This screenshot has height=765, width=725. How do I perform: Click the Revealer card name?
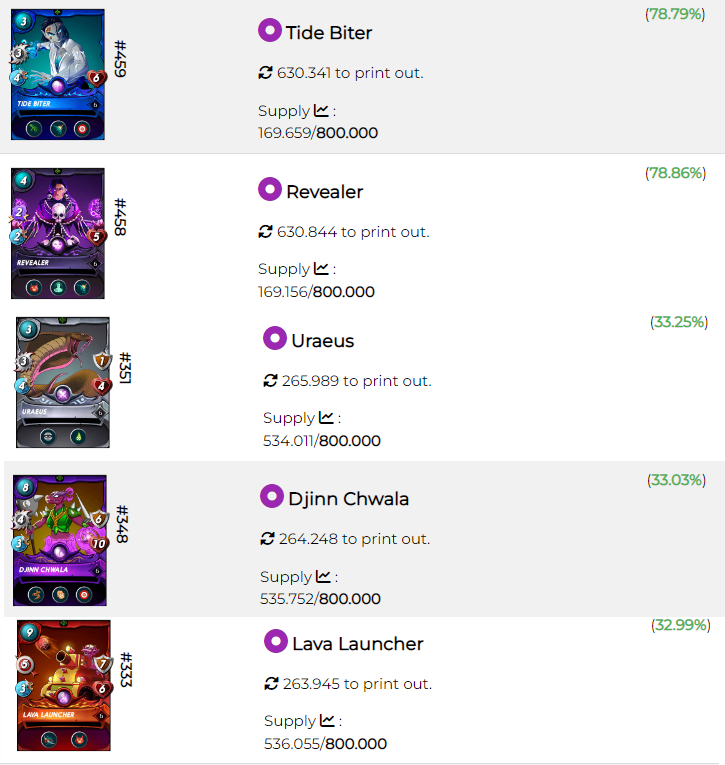pyautogui.click(x=324, y=192)
